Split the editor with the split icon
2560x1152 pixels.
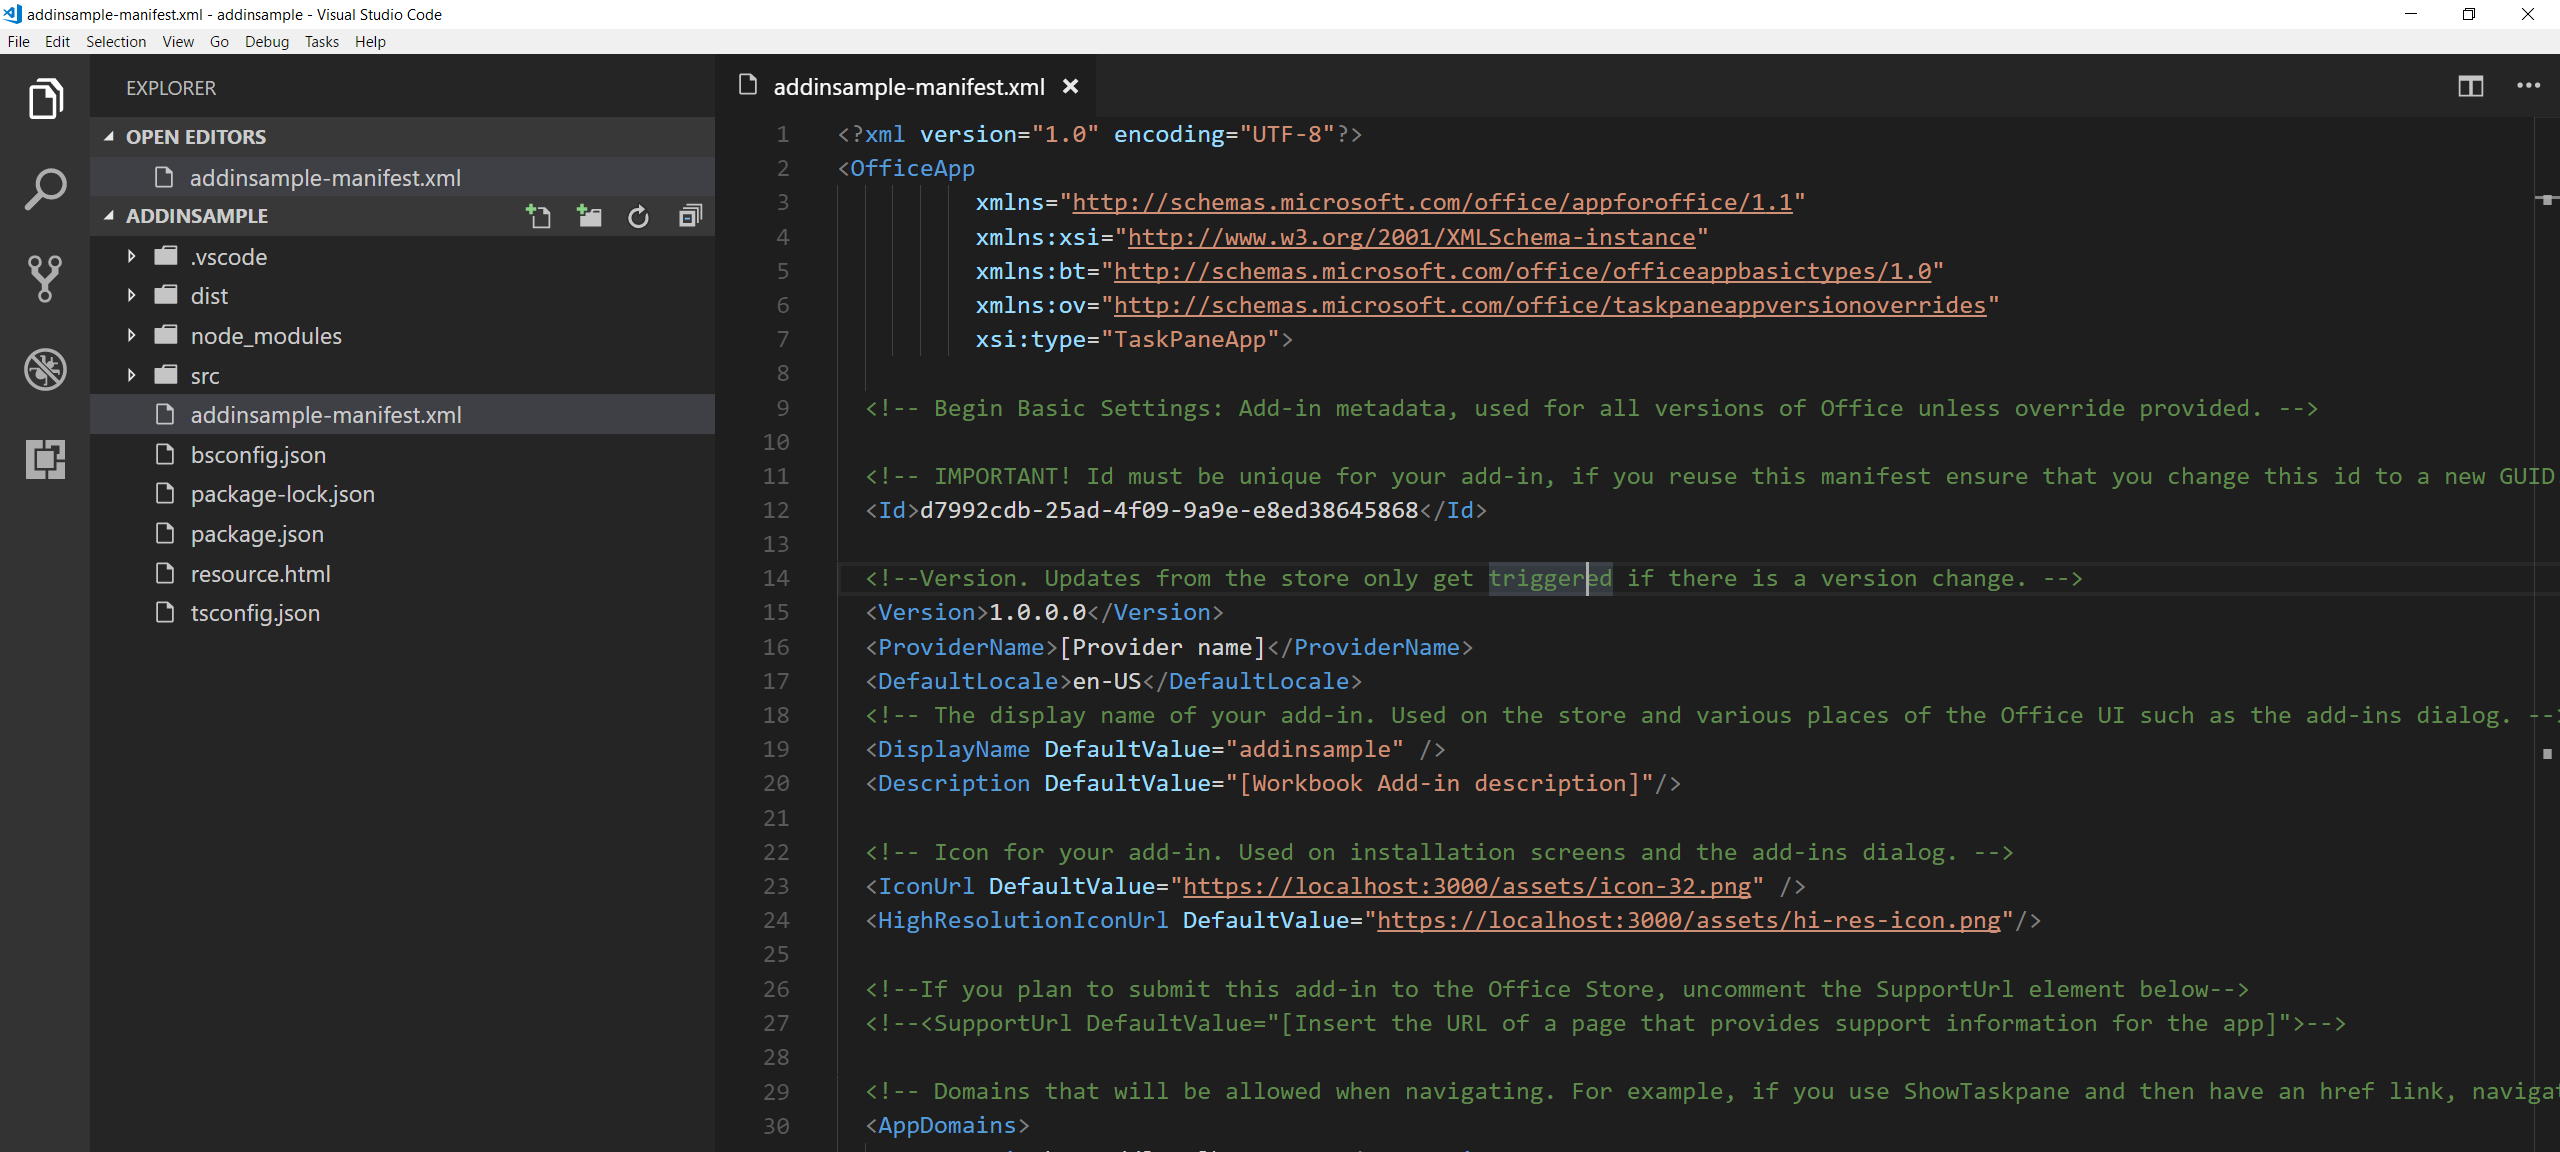[2470, 87]
